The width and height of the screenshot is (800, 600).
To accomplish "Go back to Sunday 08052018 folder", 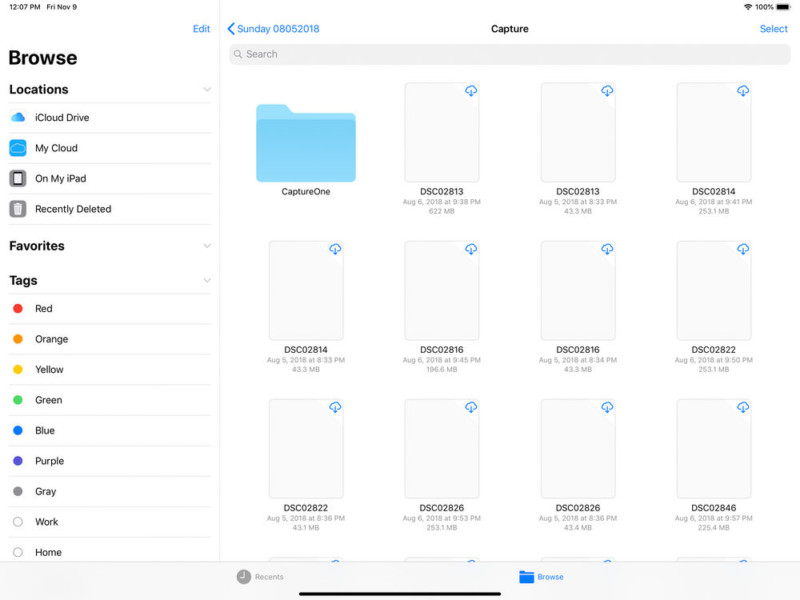I will tap(273, 29).
